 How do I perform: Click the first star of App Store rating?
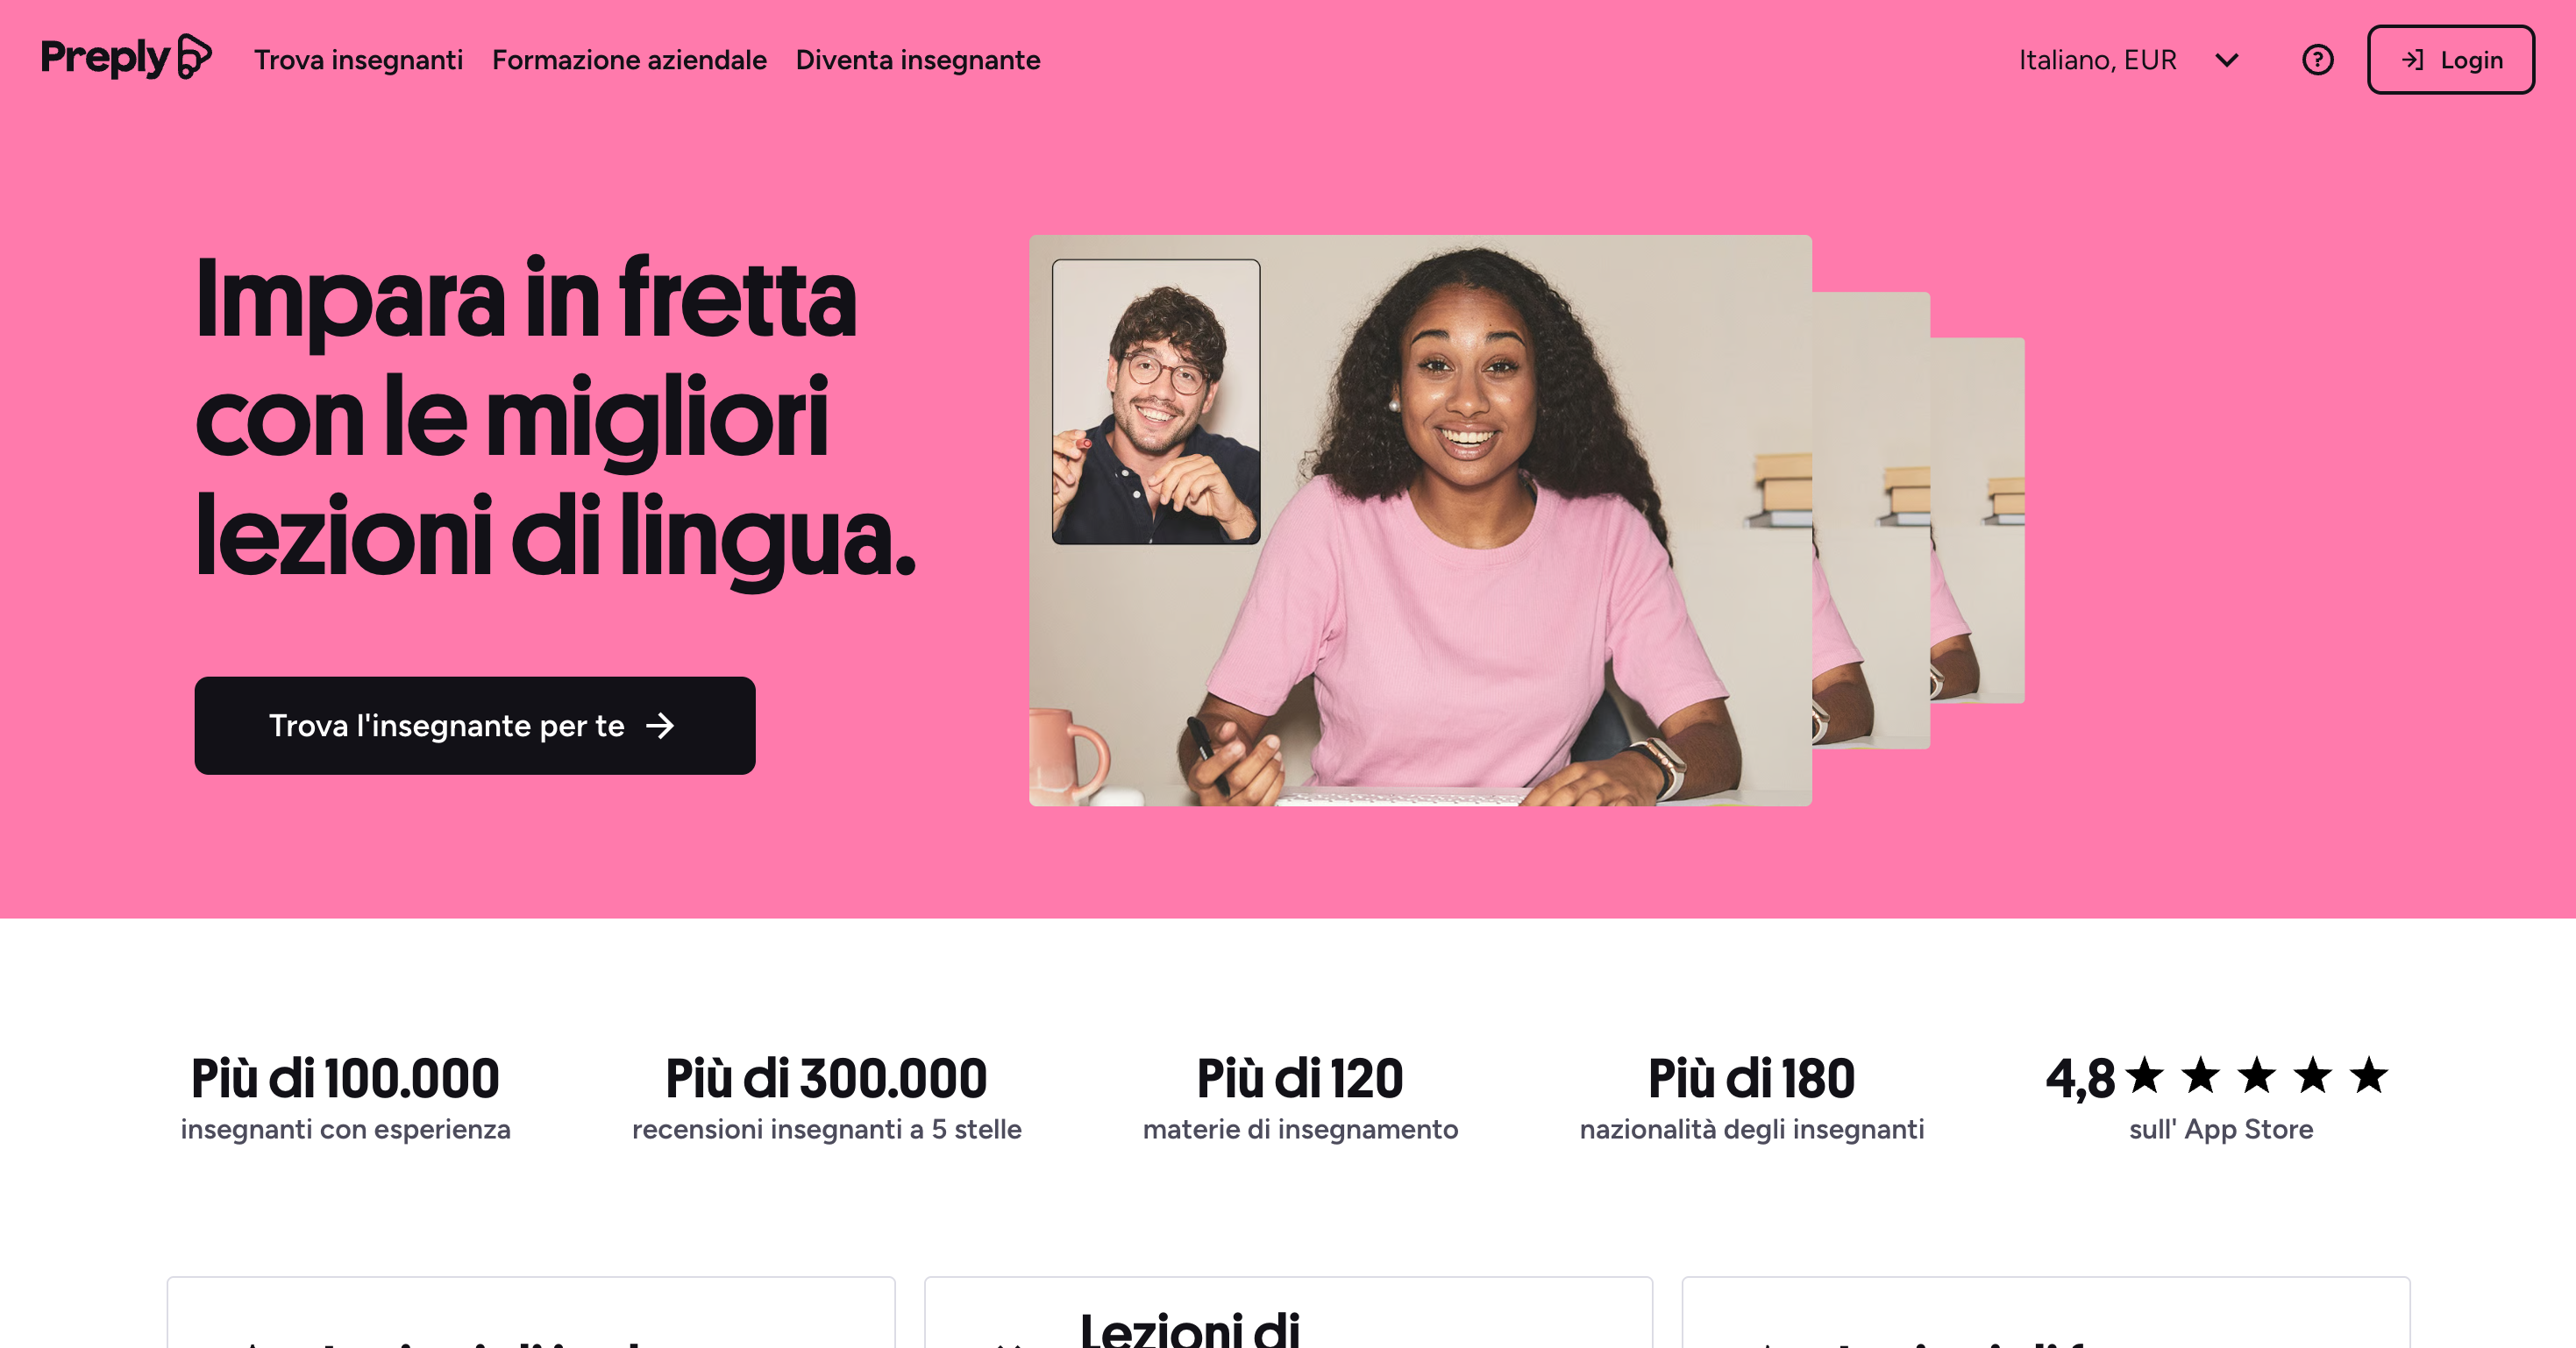[x=2144, y=1076]
